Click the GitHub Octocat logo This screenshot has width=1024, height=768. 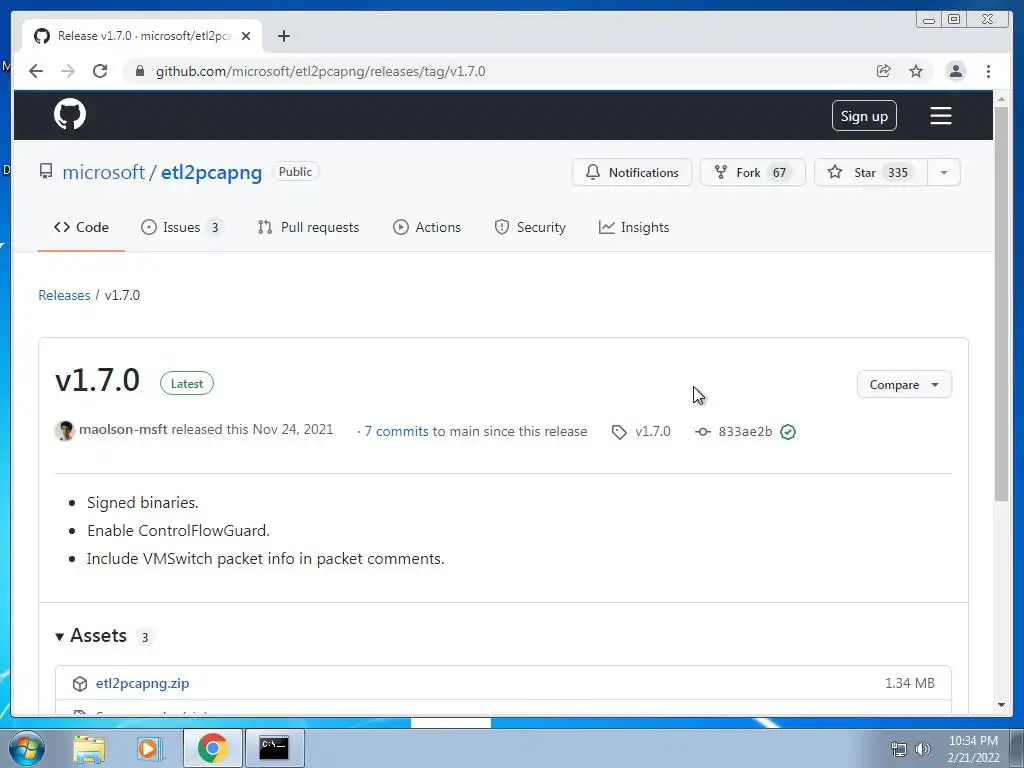click(70, 115)
